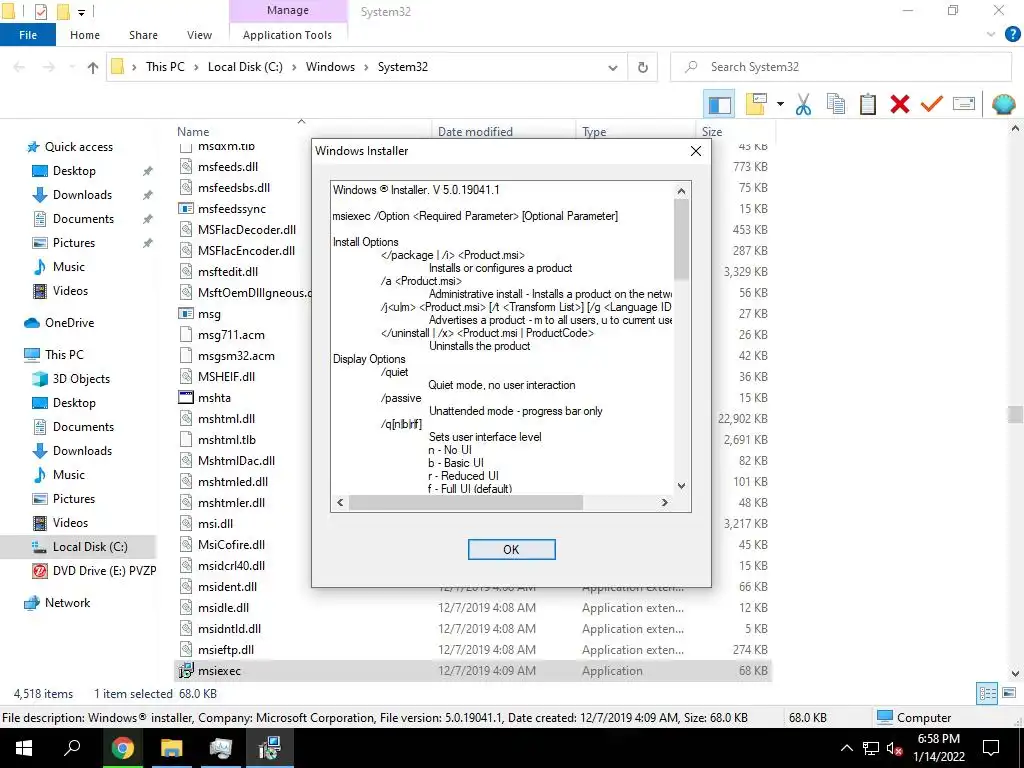Open the Application Tools tab
The width and height of the screenshot is (1024, 768).
(287, 35)
